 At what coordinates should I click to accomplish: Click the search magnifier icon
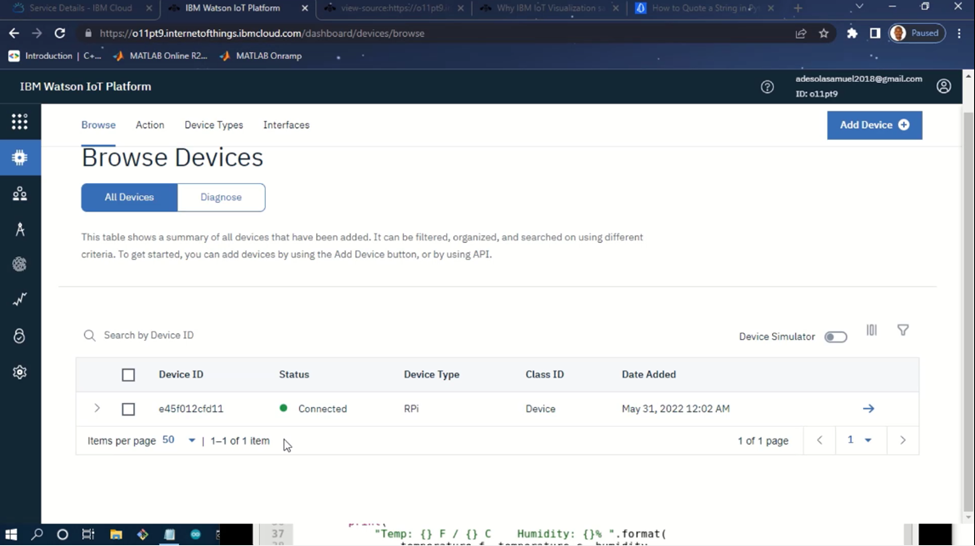(90, 335)
